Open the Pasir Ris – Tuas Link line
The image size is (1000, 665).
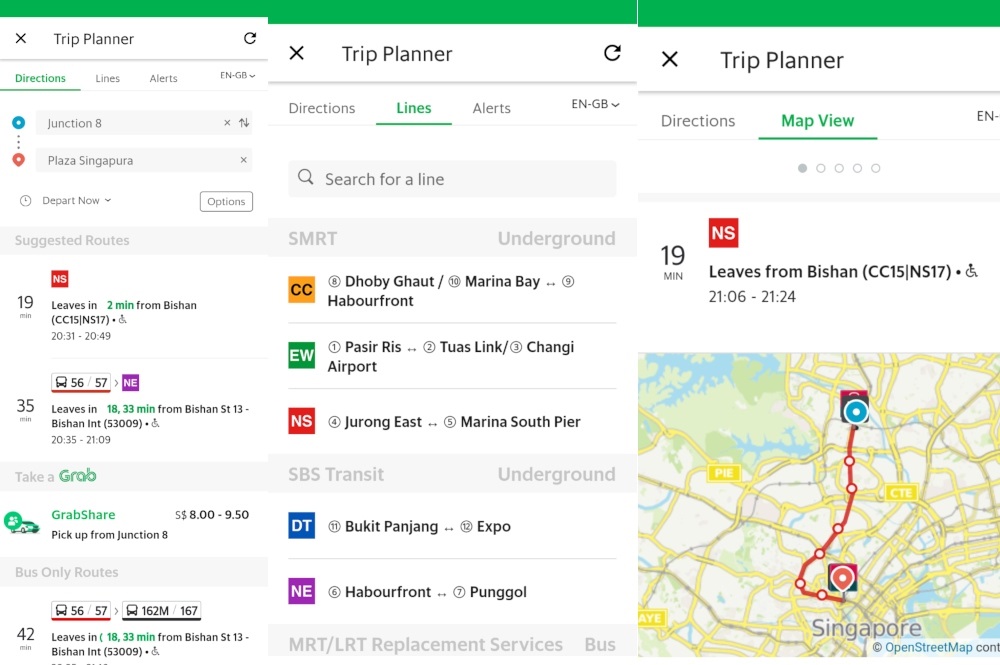pos(452,356)
